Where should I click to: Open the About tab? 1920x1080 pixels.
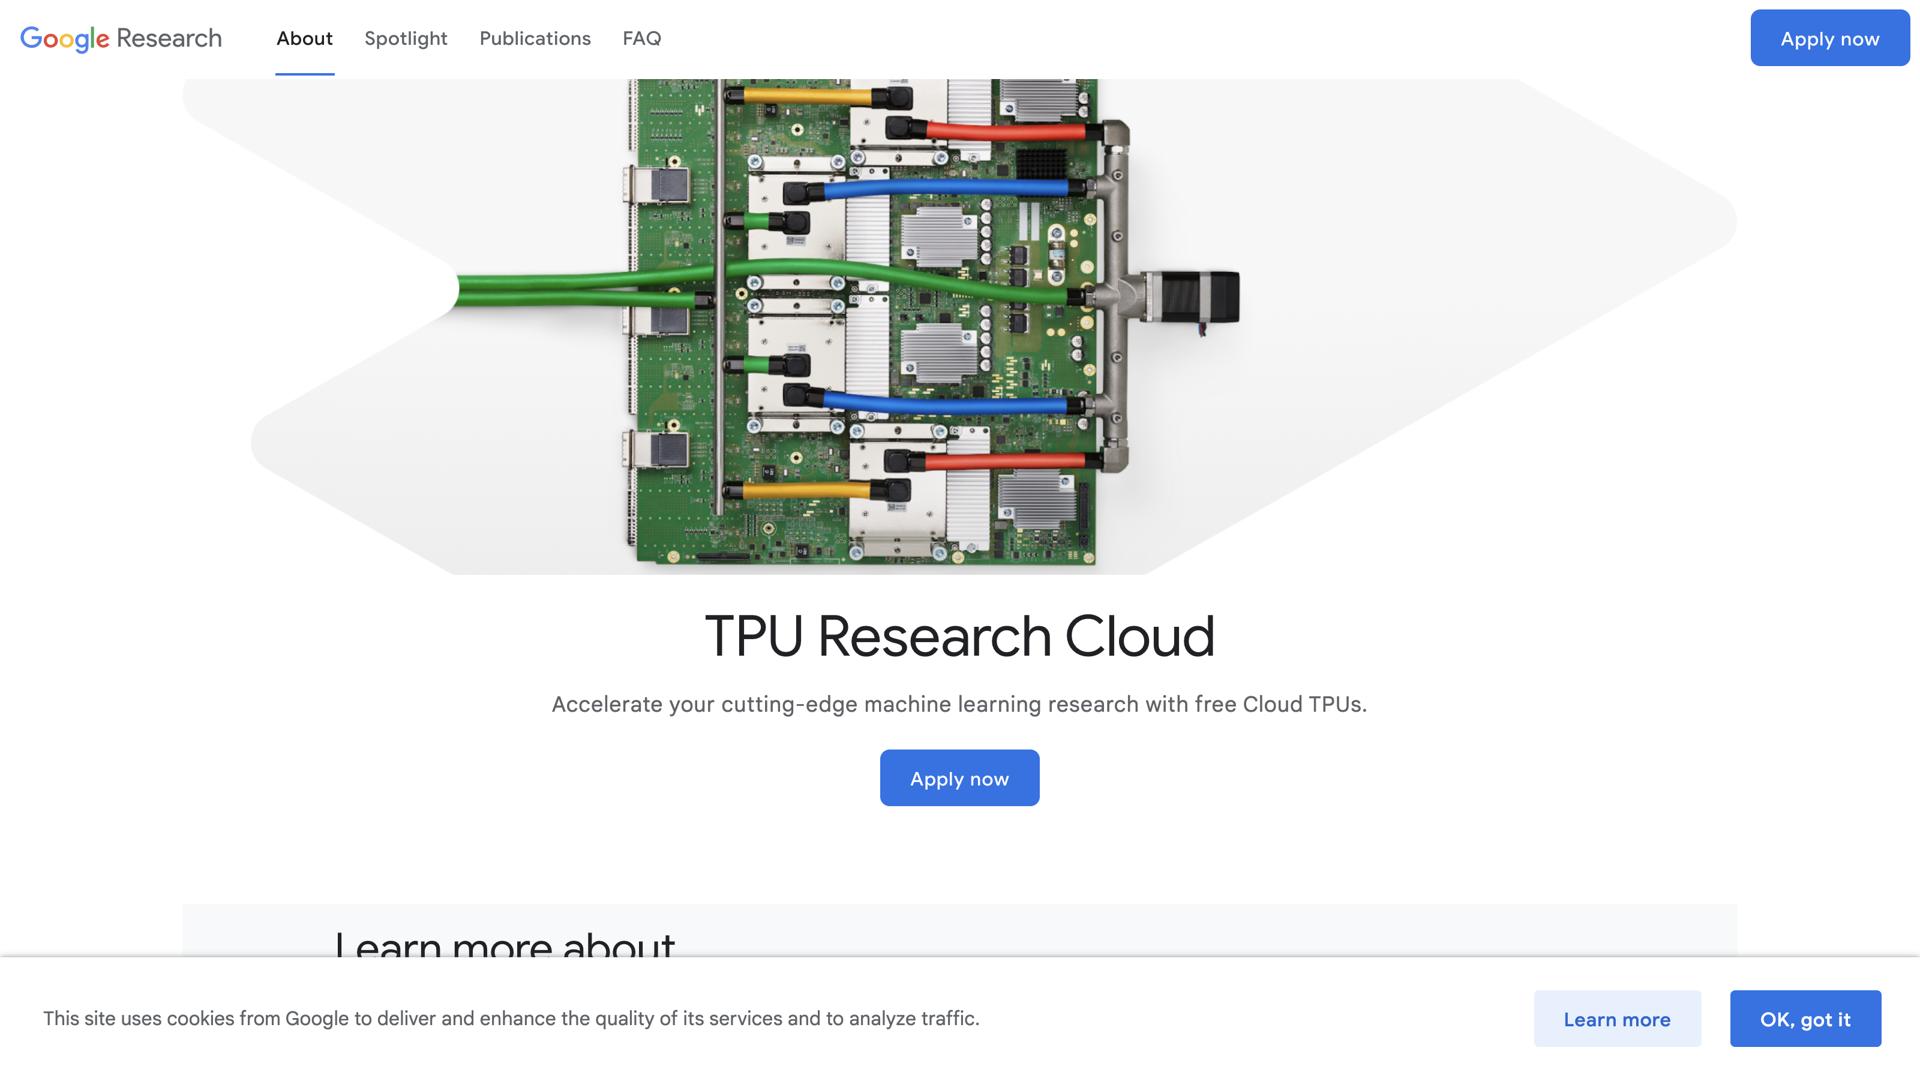[304, 38]
